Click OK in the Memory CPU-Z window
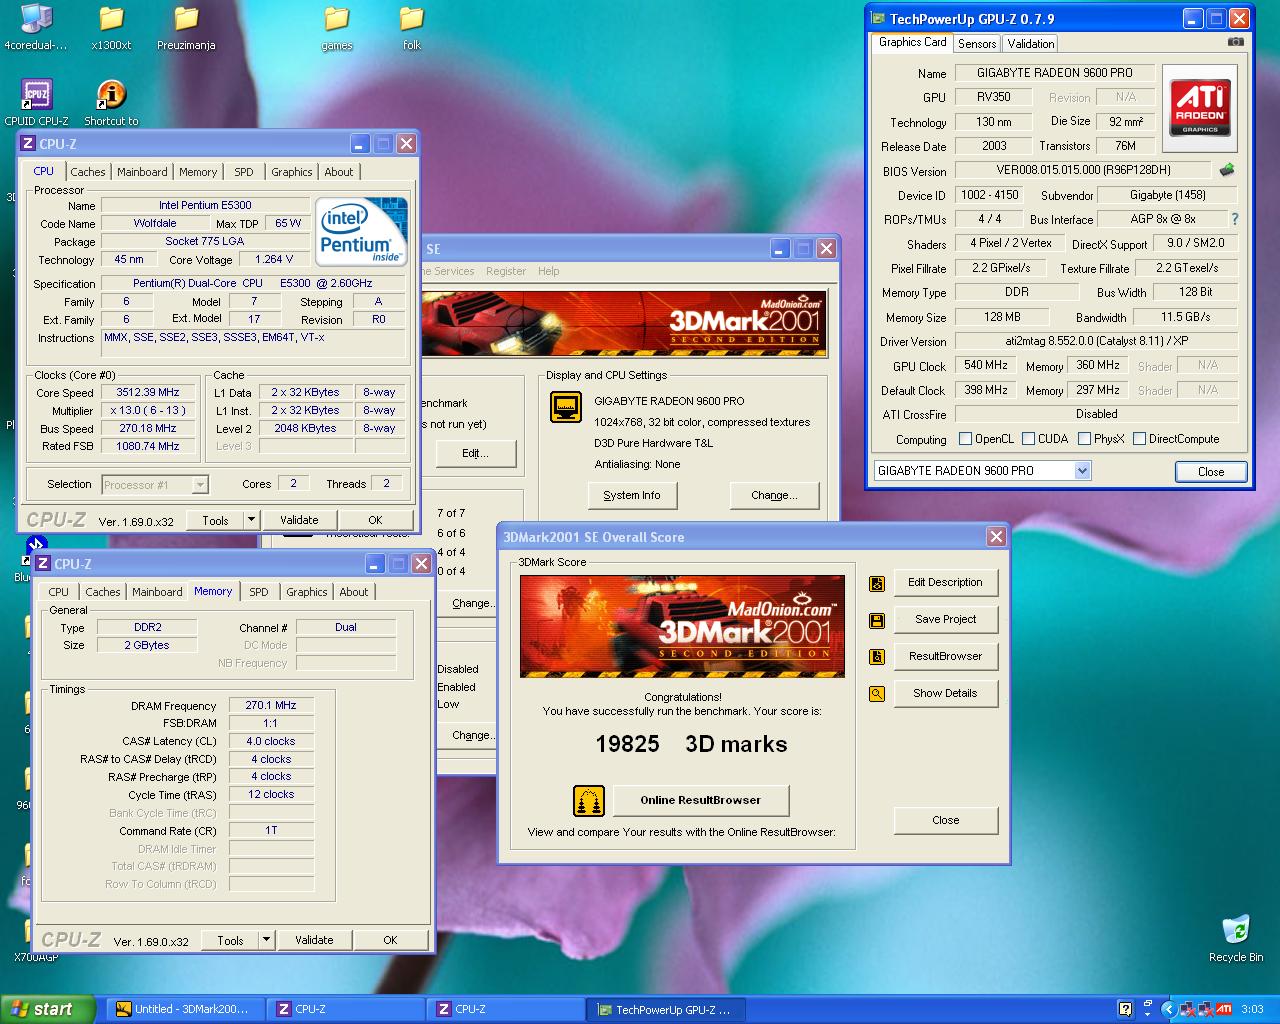Screen dimensions: 1280x1024 [390, 940]
